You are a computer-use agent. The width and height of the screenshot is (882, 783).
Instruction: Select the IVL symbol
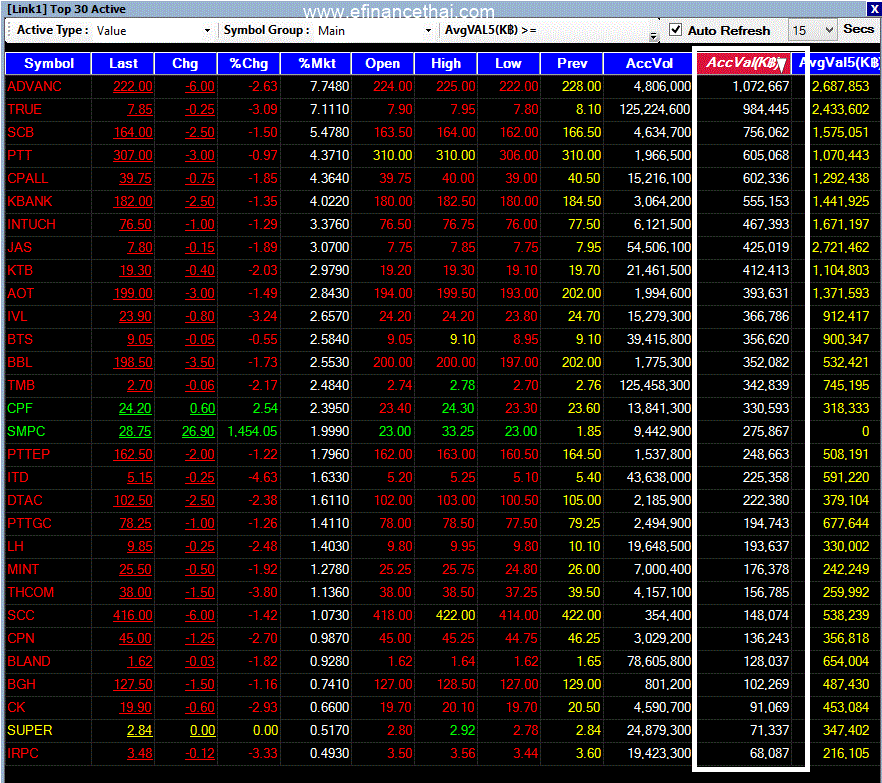(17, 317)
